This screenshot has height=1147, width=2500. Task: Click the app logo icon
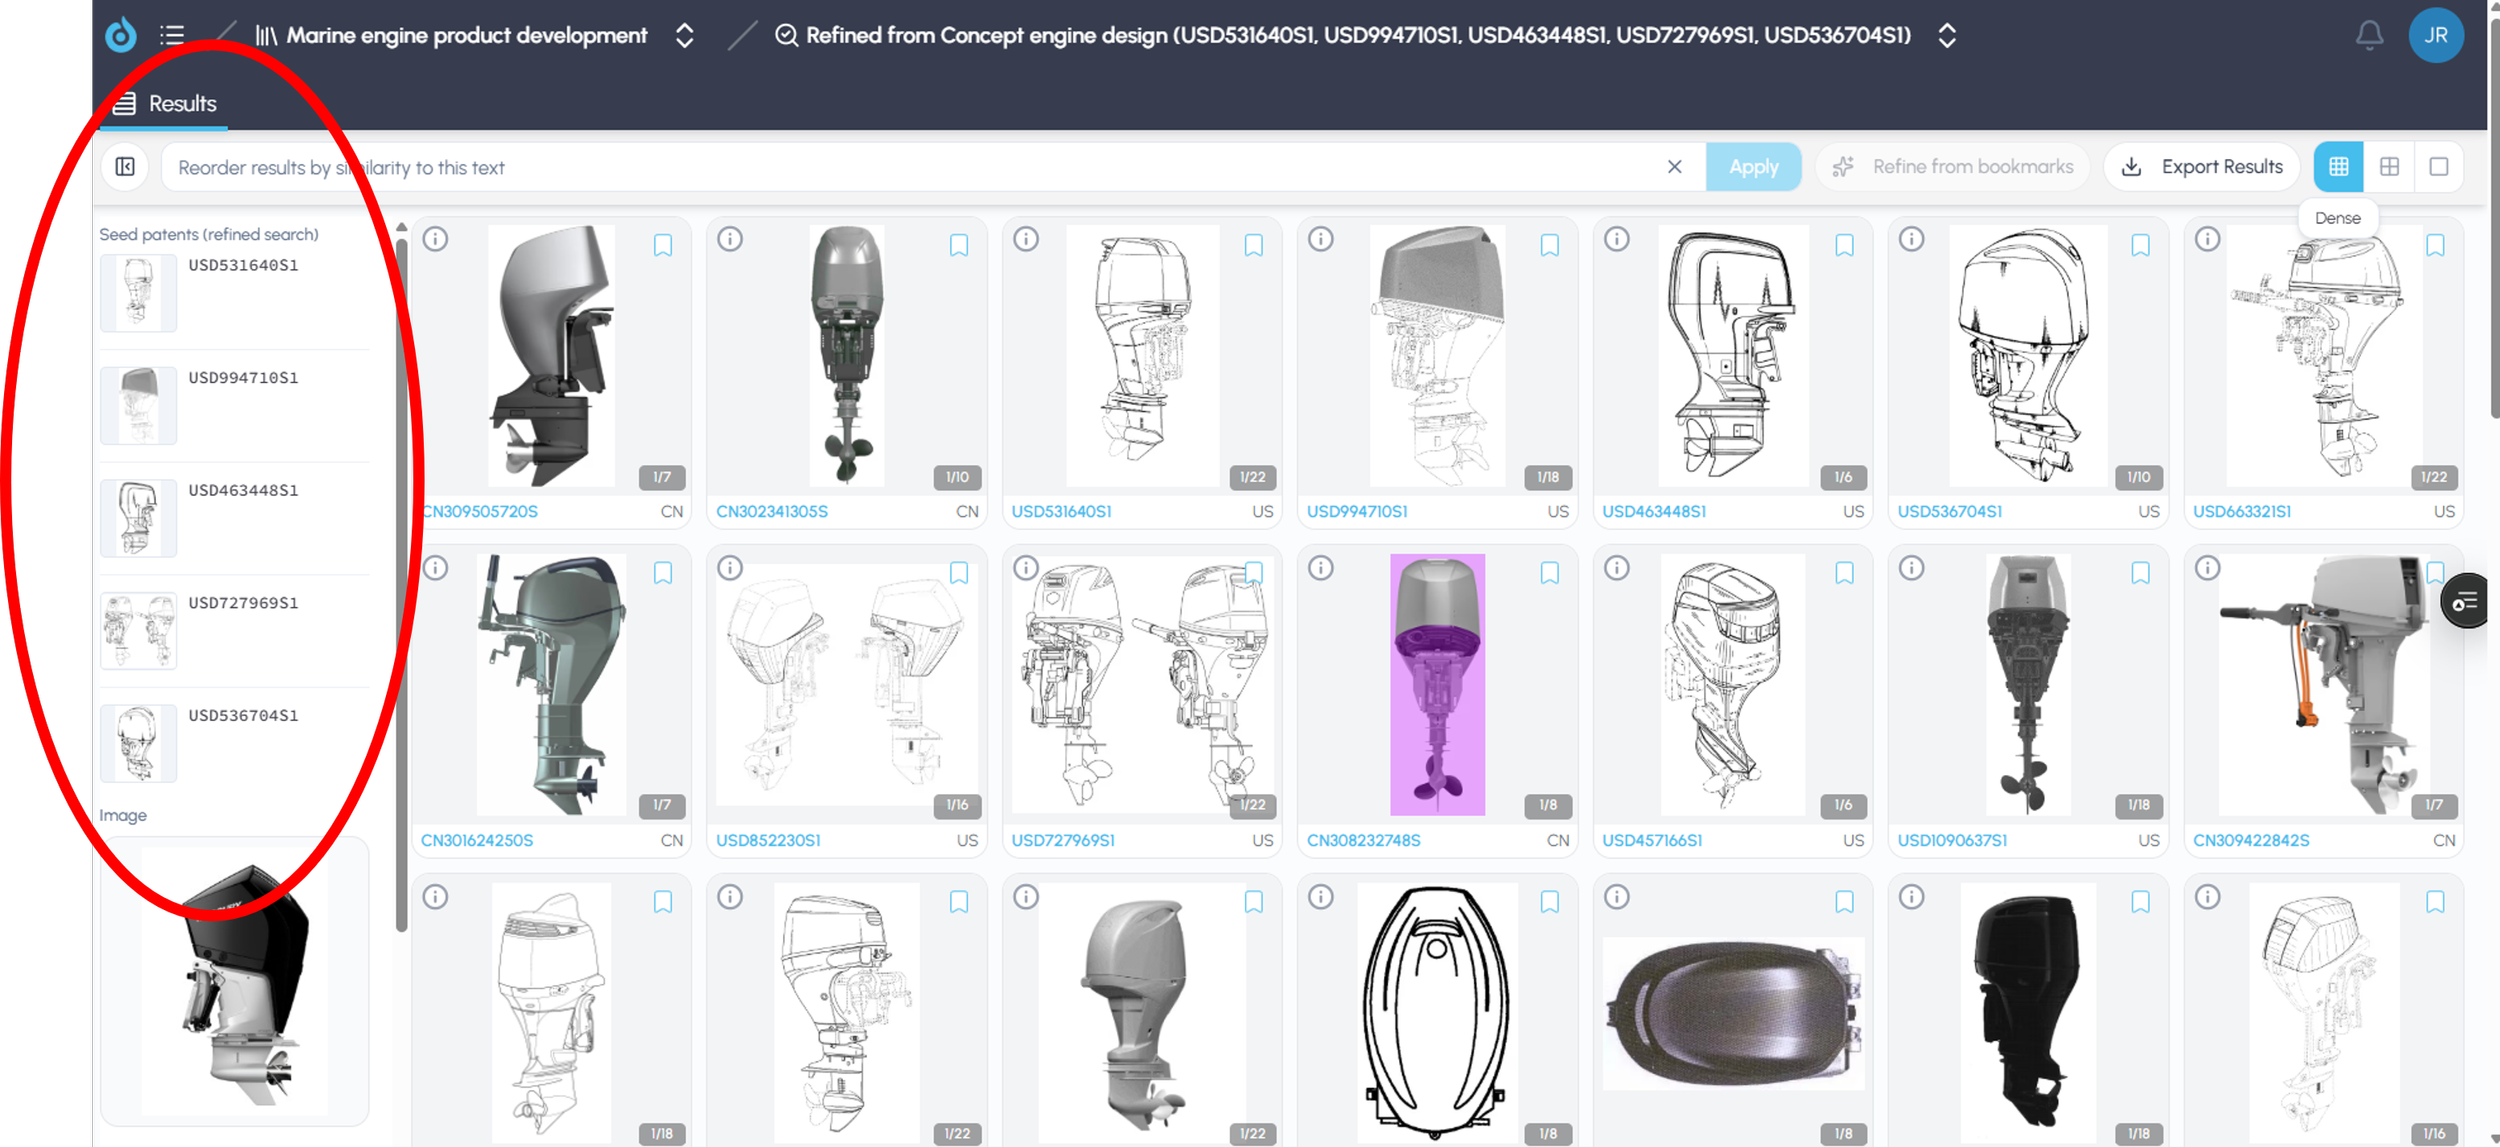121,36
